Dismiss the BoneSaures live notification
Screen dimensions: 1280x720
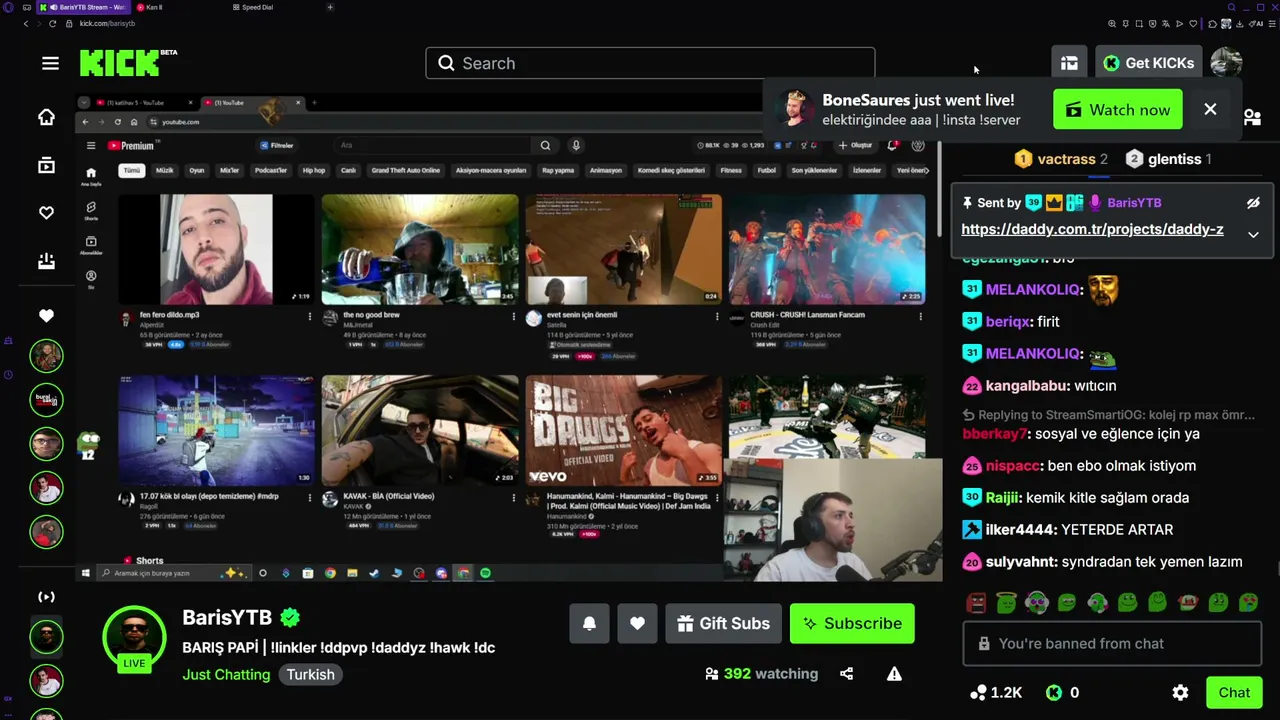[x=1210, y=109]
